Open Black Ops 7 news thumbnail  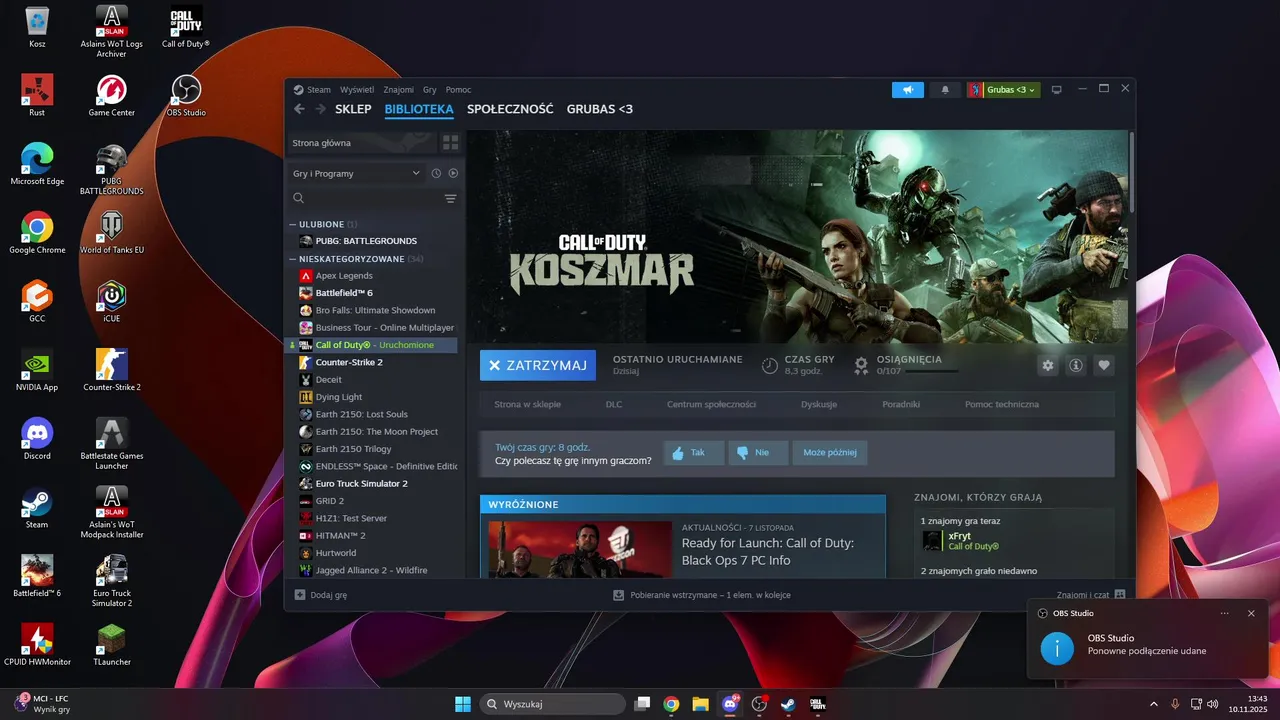click(580, 549)
